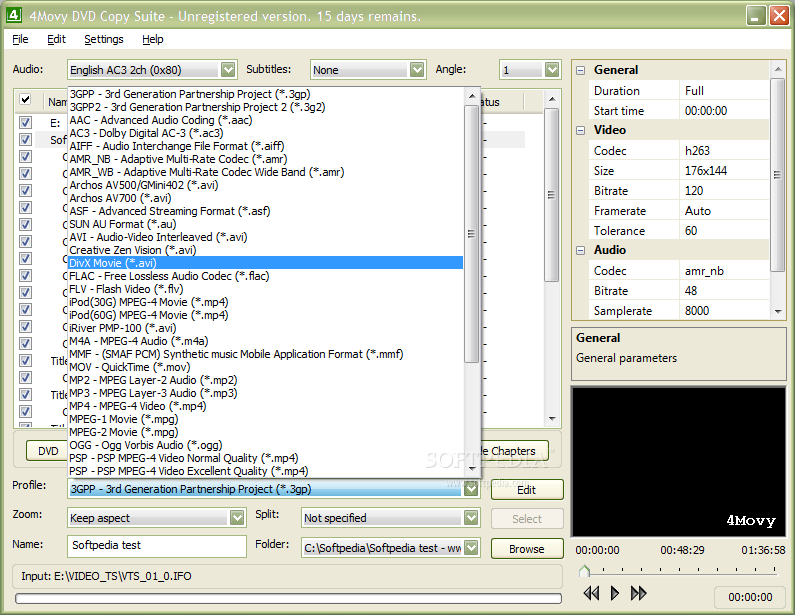Click the current time field 00:00:00

point(750,597)
